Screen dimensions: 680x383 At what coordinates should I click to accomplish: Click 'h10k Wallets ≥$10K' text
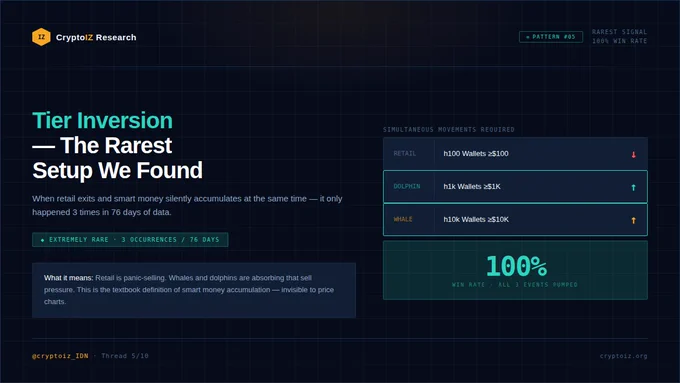476,219
